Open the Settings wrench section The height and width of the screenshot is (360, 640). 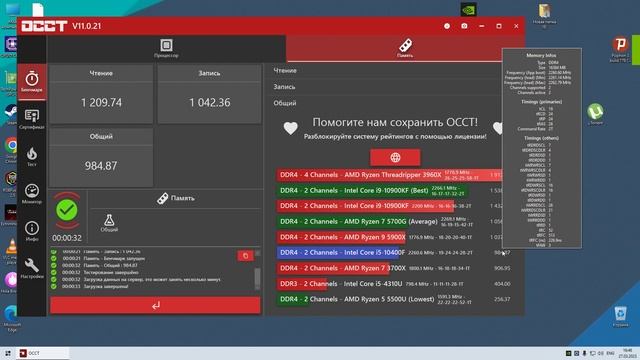[x=32, y=268]
